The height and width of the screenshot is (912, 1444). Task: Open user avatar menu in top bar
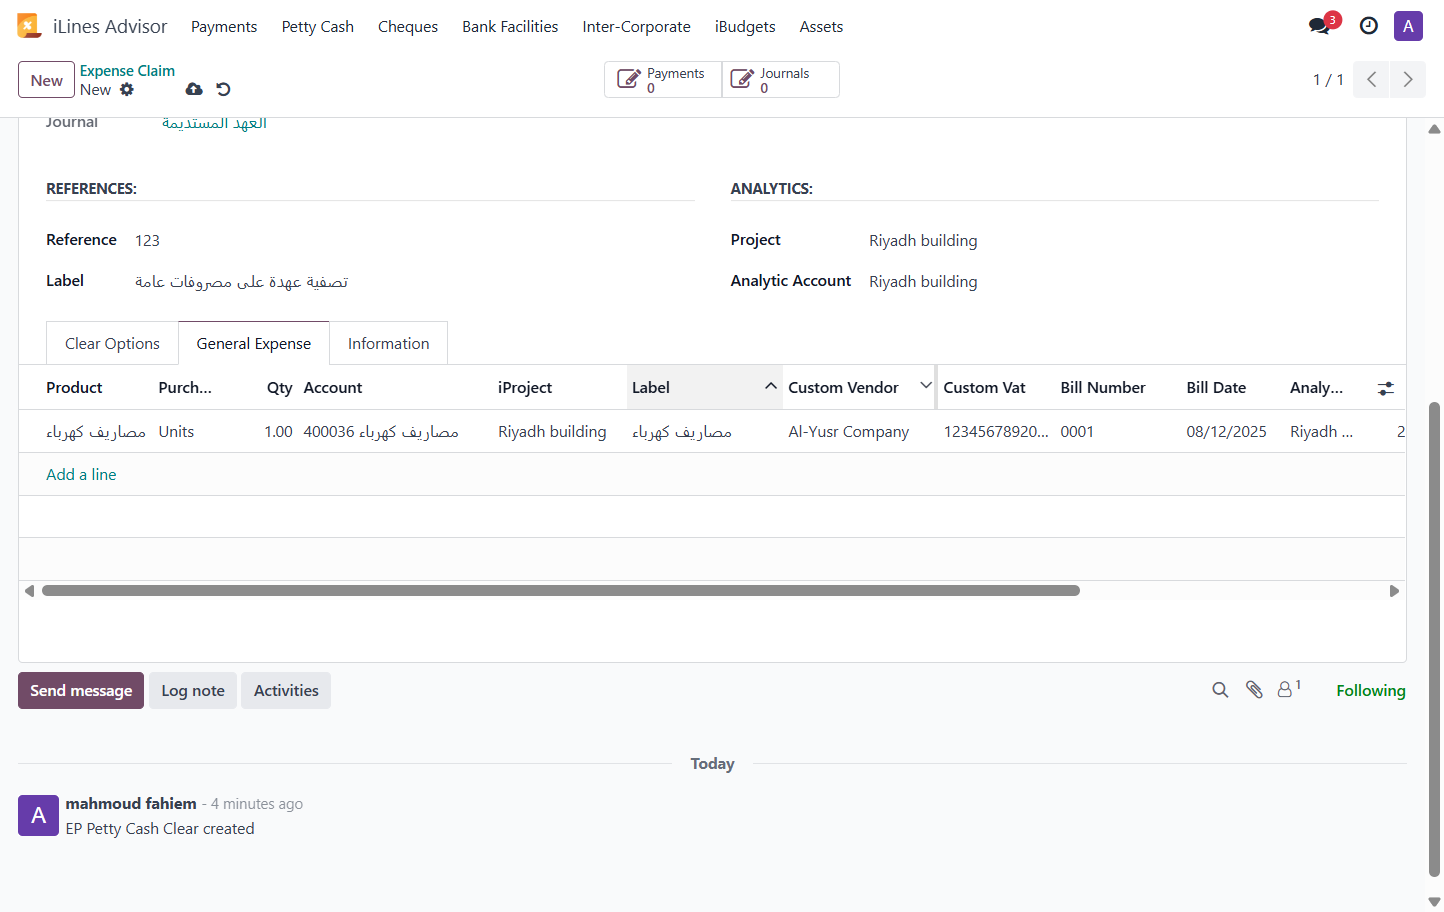1408,26
